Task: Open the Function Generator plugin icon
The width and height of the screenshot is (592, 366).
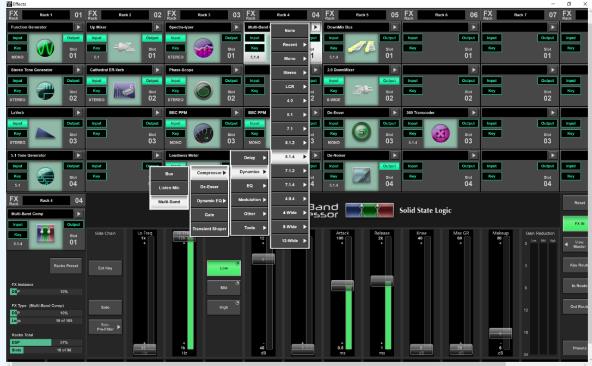Action: 45,48
